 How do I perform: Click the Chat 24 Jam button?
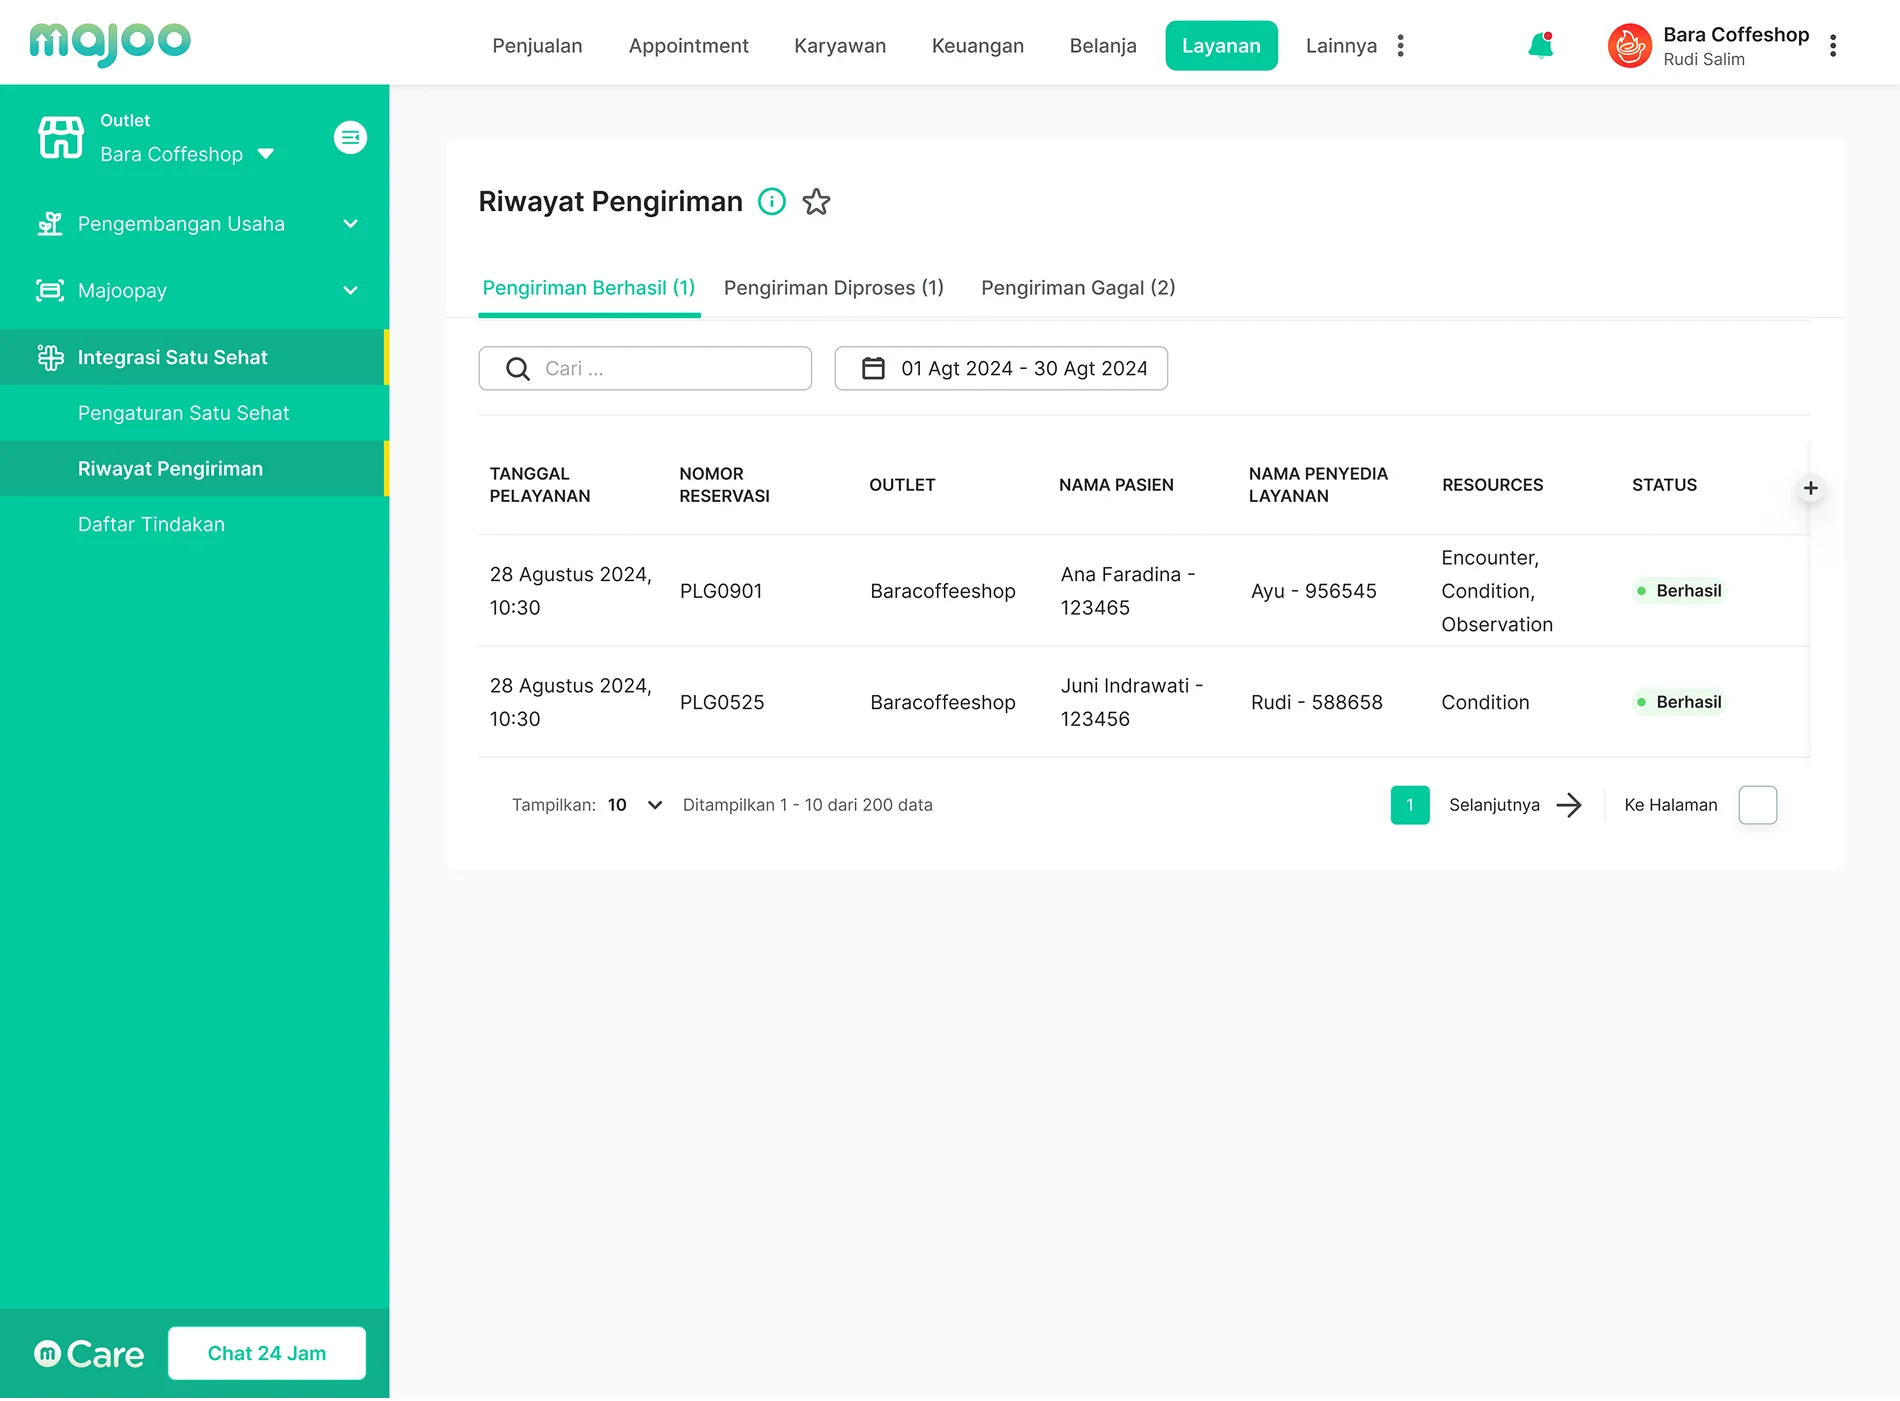point(267,1353)
